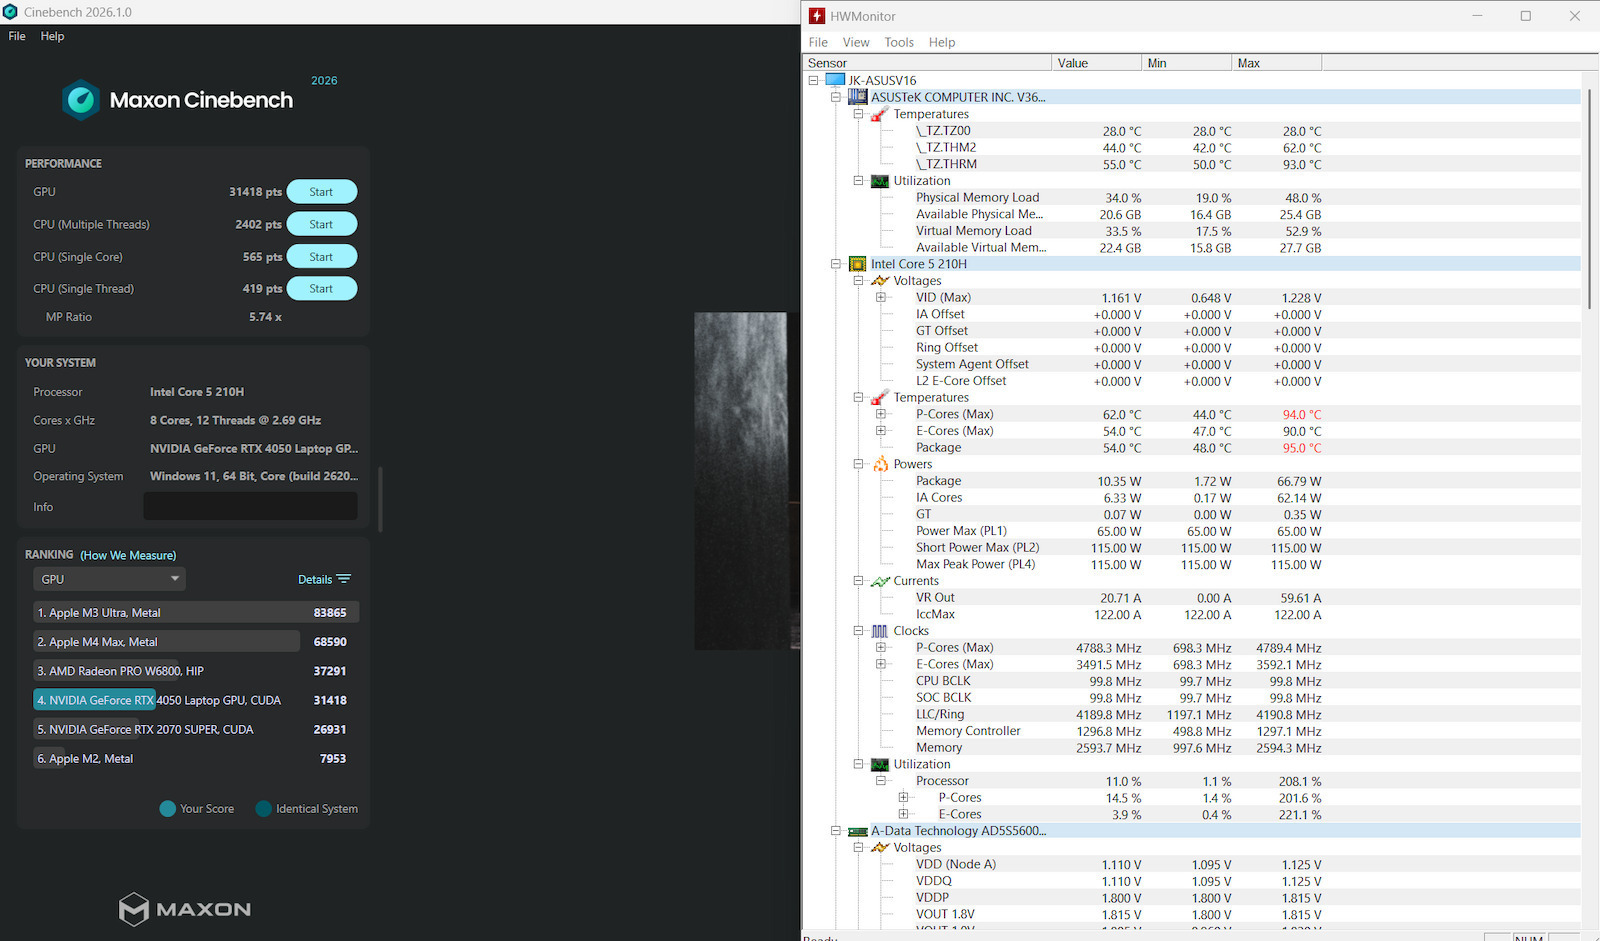1600x941 pixels.
Task: Expand P-Cores under Processor utilization
Action: pos(903,798)
